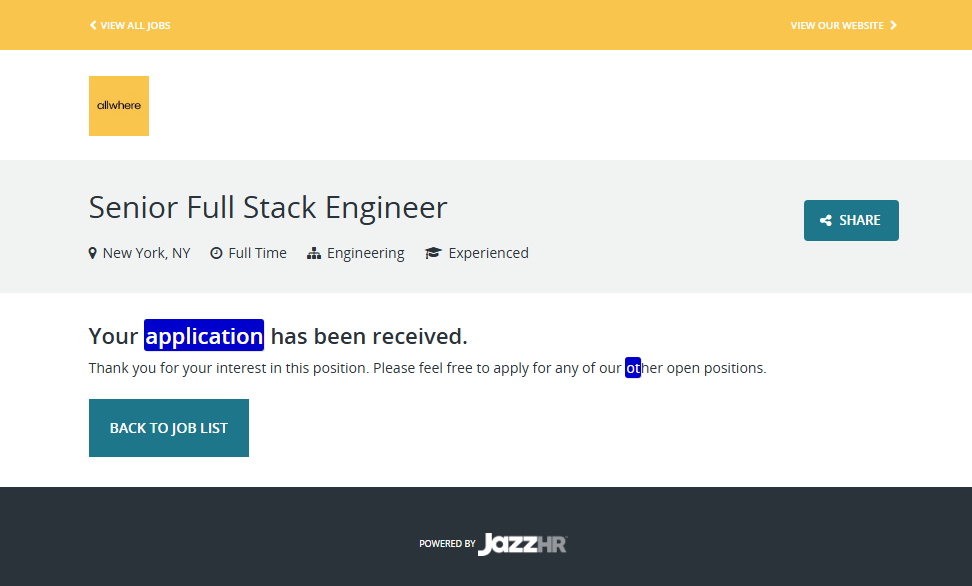The image size is (972, 586).
Task: Click the Experienced level label
Action: tap(488, 253)
